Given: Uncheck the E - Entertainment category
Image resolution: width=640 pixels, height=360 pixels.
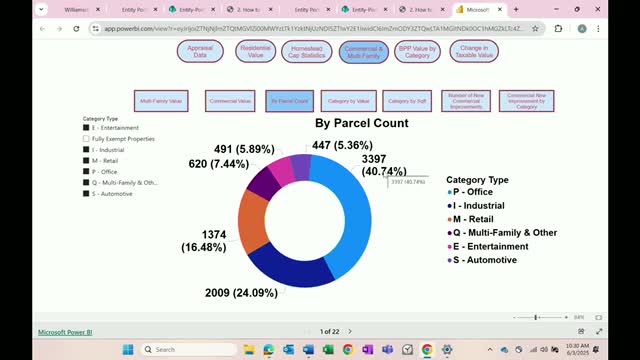Looking at the screenshot, I should pos(86,128).
